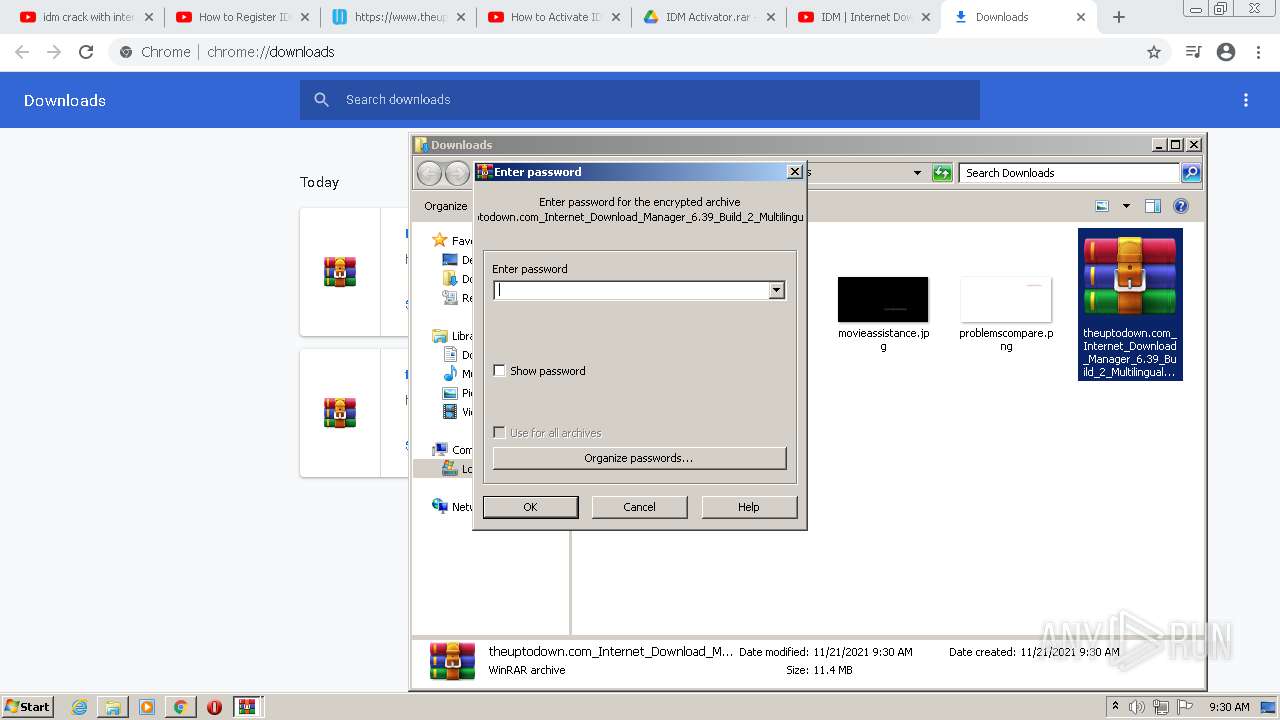Open Explorer help question mark icon
1280x720 pixels.
pyautogui.click(x=1181, y=206)
